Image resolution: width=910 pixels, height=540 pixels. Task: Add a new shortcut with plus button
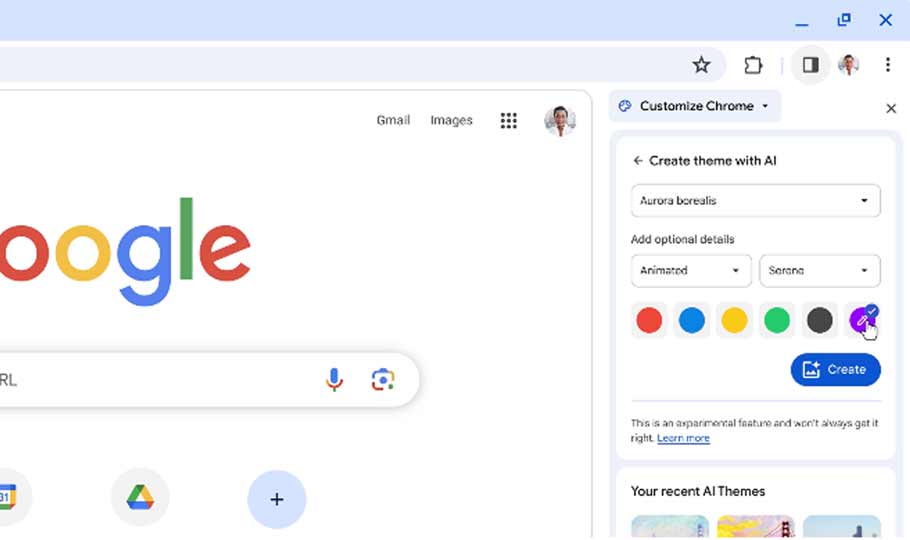pyautogui.click(x=277, y=499)
